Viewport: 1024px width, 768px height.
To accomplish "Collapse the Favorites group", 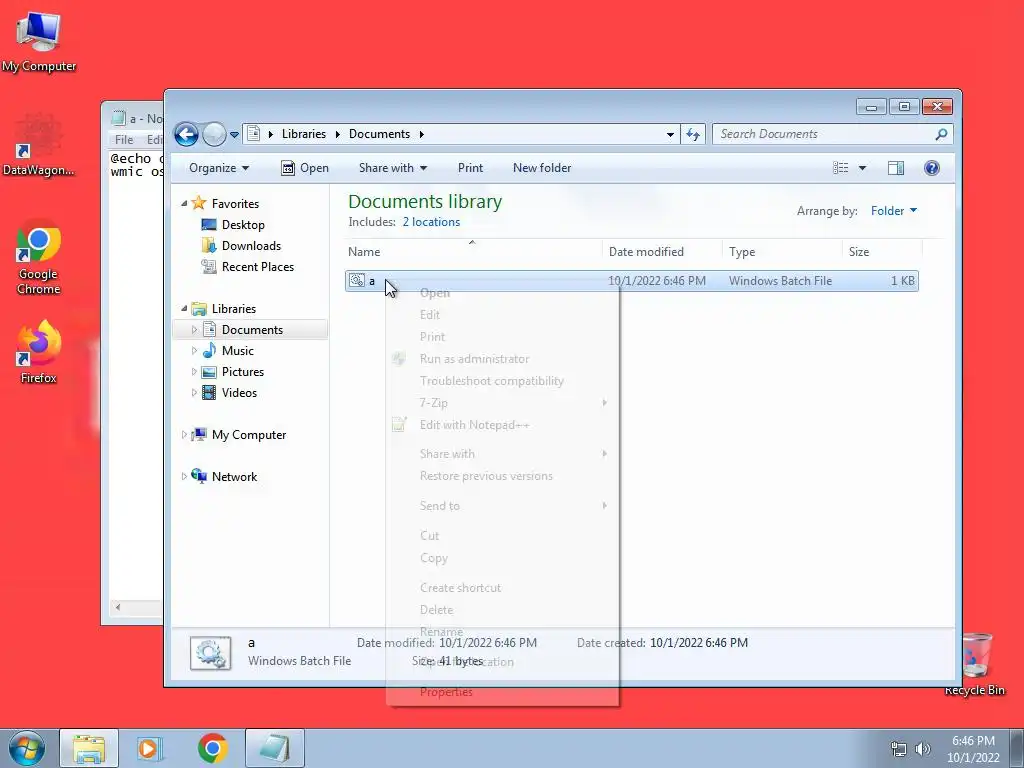I will [x=184, y=204].
